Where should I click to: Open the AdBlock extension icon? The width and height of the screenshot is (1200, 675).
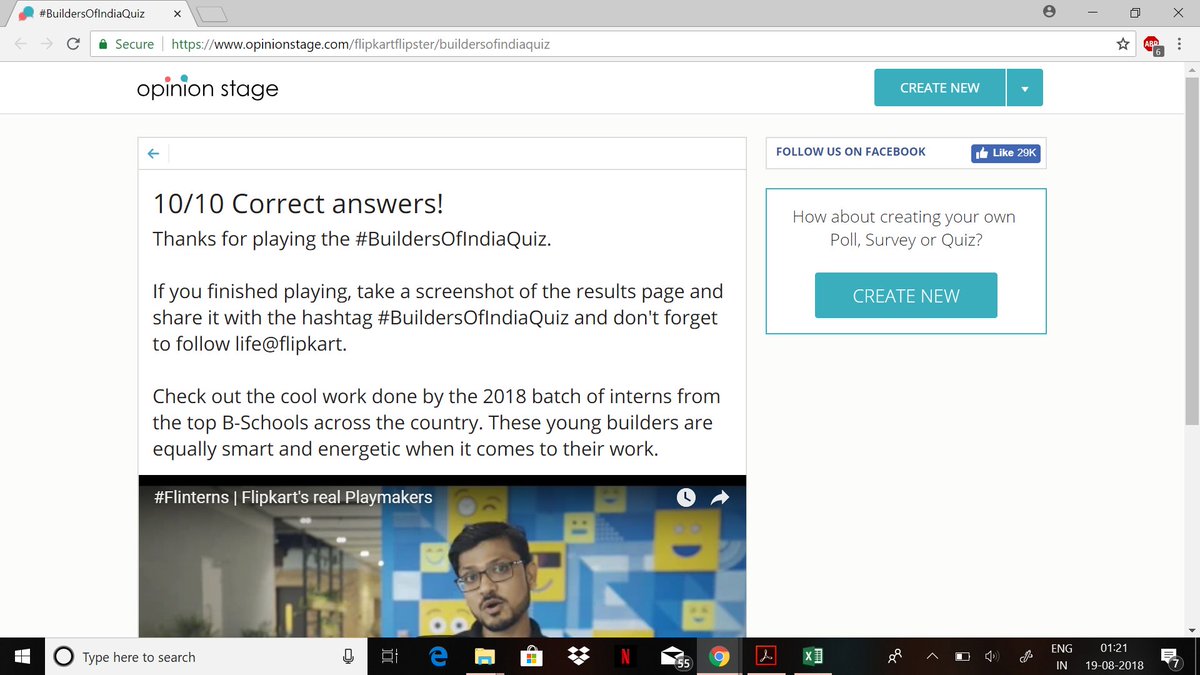click(1153, 45)
